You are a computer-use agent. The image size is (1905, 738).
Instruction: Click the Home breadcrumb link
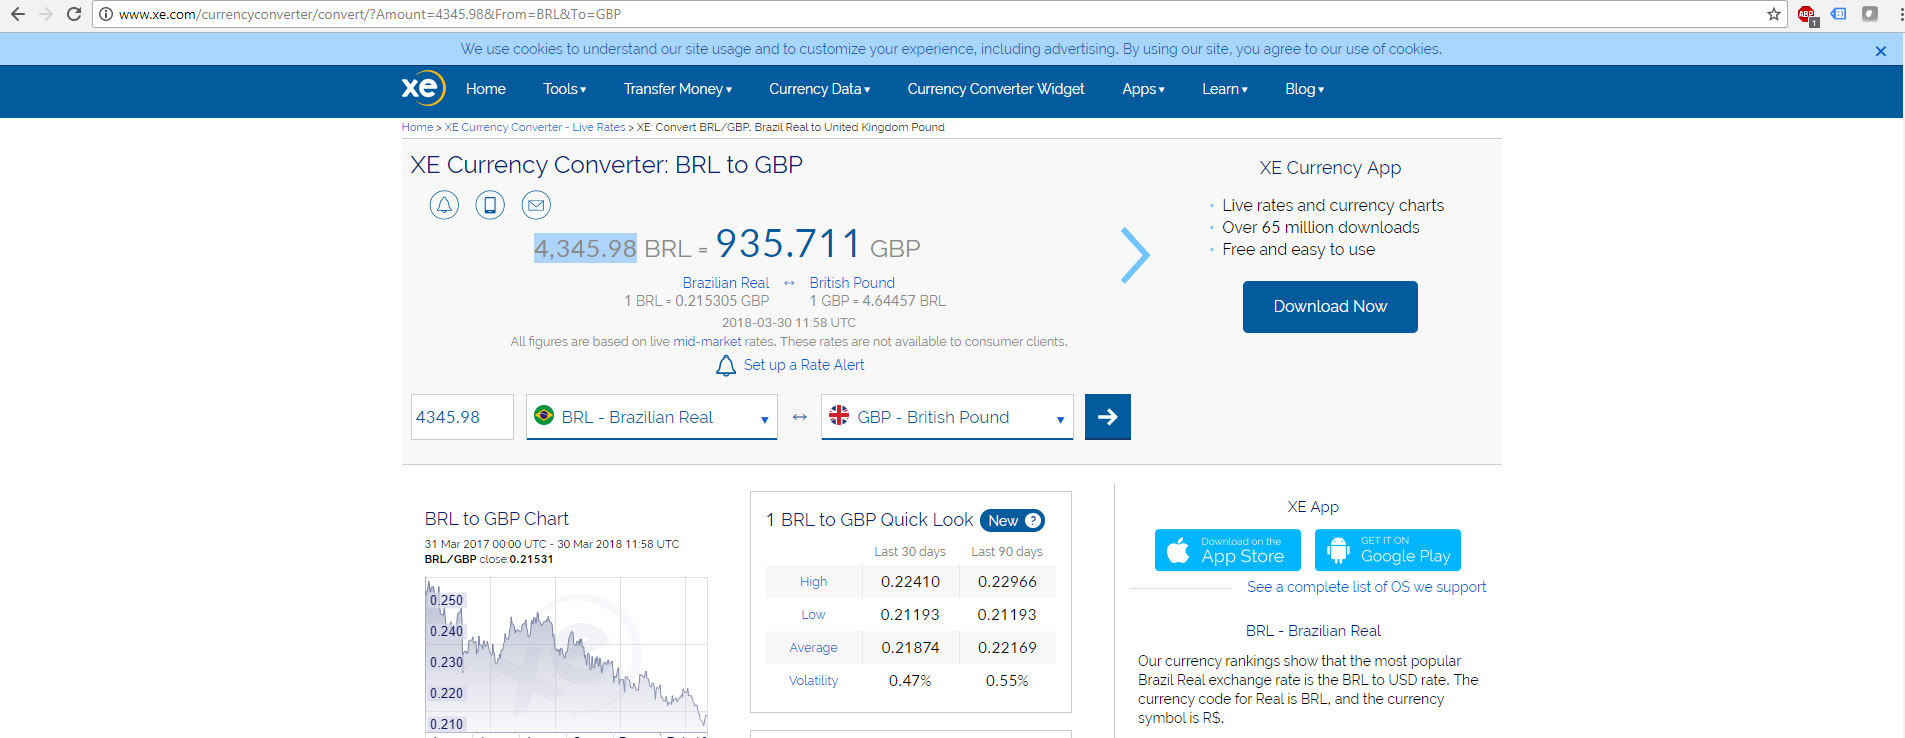(x=417, y=127)
